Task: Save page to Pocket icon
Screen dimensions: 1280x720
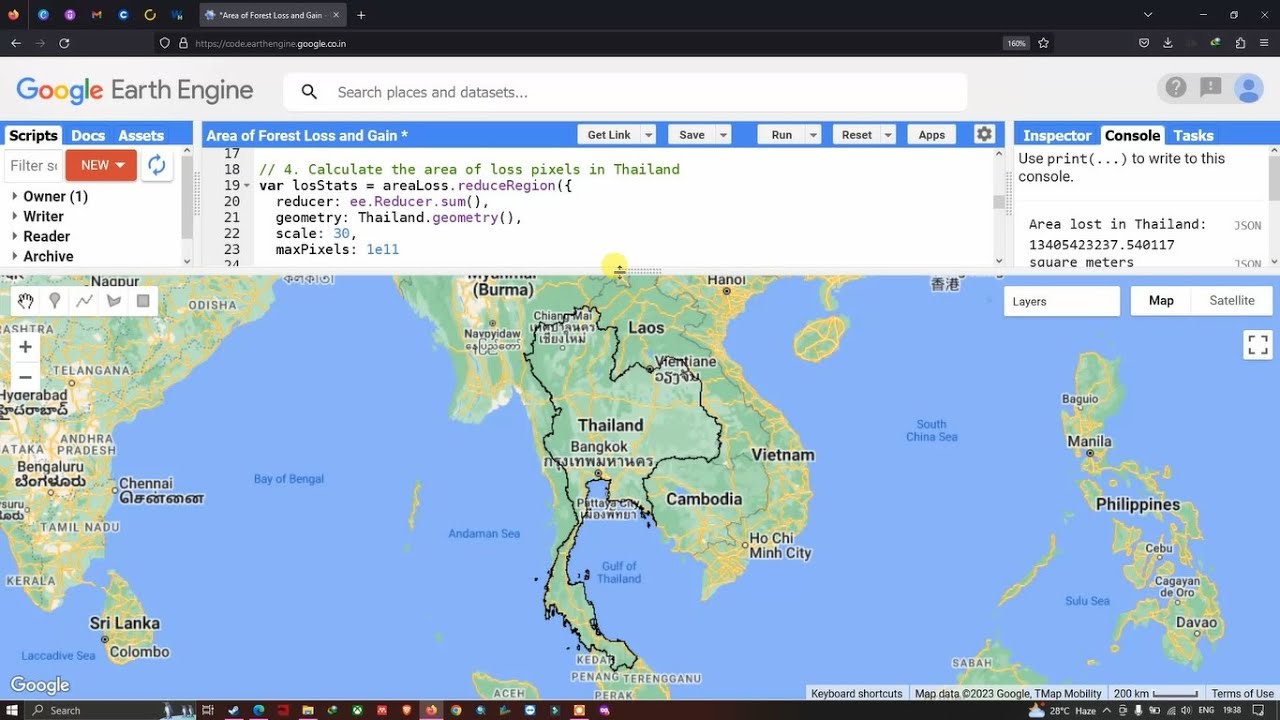Action: tap(1143, 43)
